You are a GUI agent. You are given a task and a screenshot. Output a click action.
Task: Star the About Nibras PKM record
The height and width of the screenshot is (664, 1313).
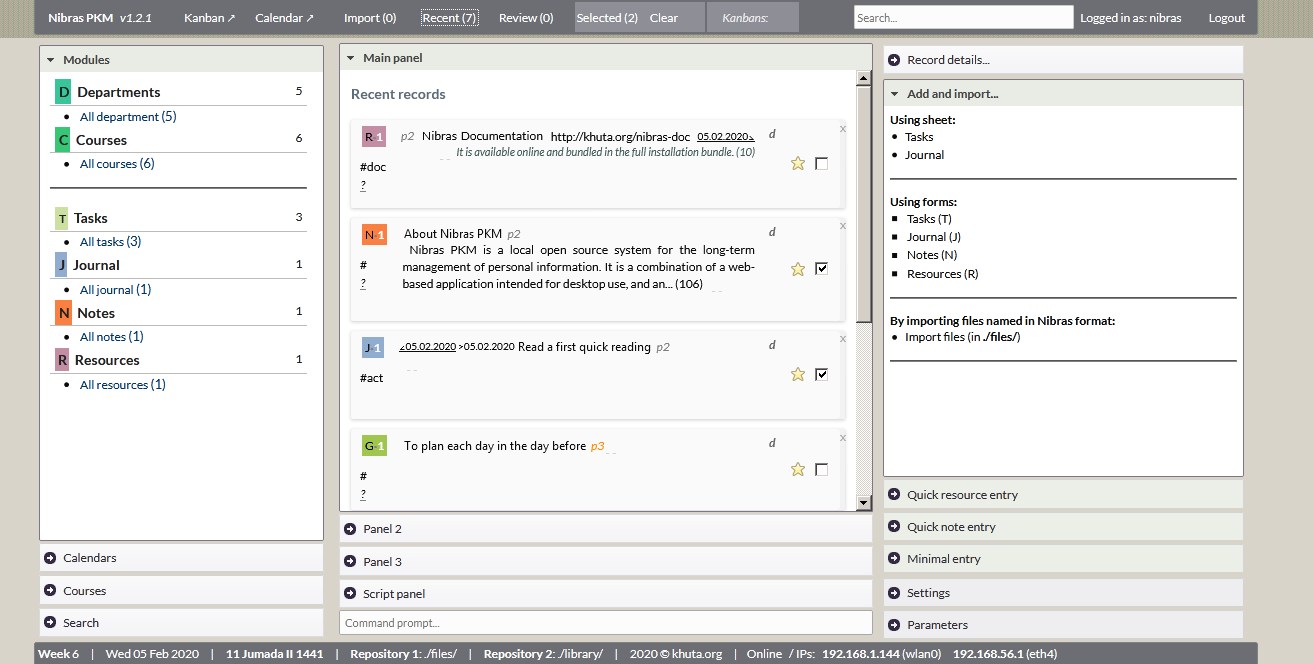tap(798, 268)
